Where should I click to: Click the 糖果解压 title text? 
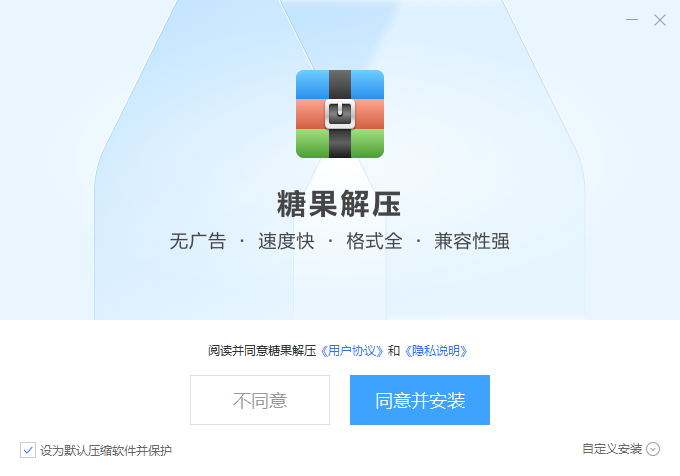pos(339,203)
